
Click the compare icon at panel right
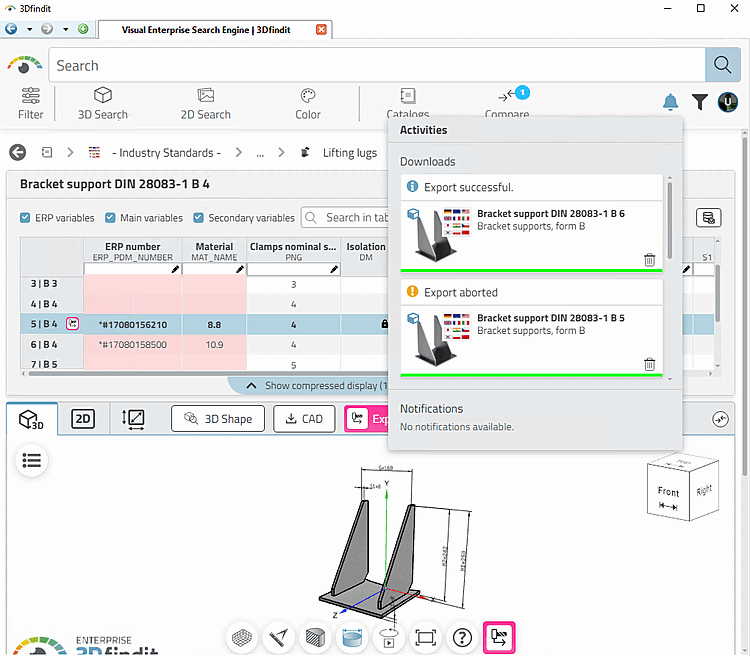click(720, 419)
